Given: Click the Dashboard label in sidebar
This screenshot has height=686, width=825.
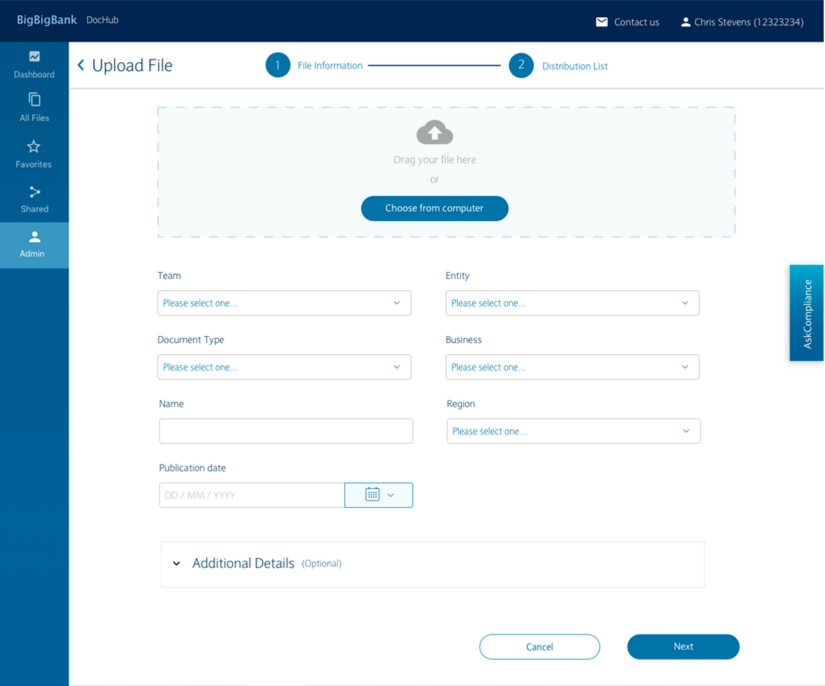Looking at the screenshot, I should (34, 75).
